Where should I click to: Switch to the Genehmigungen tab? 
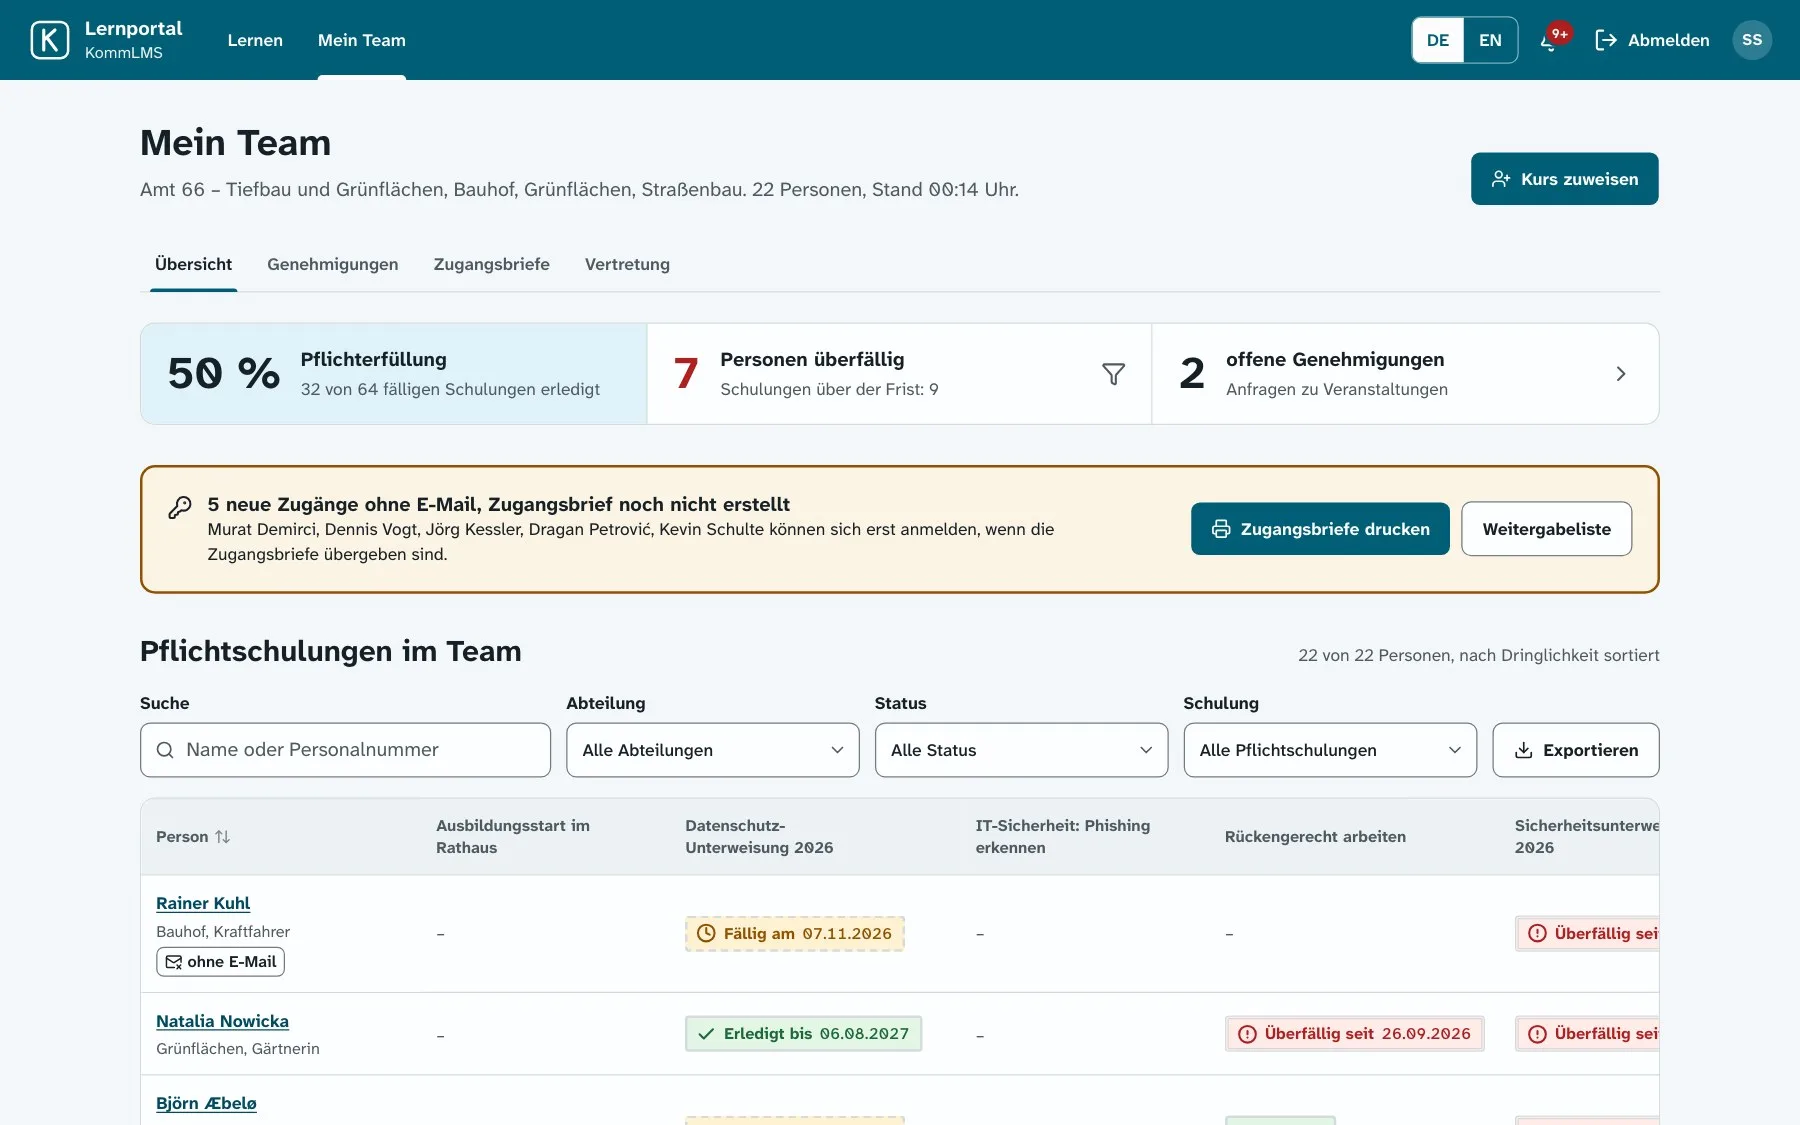click(x=333, y=264)
